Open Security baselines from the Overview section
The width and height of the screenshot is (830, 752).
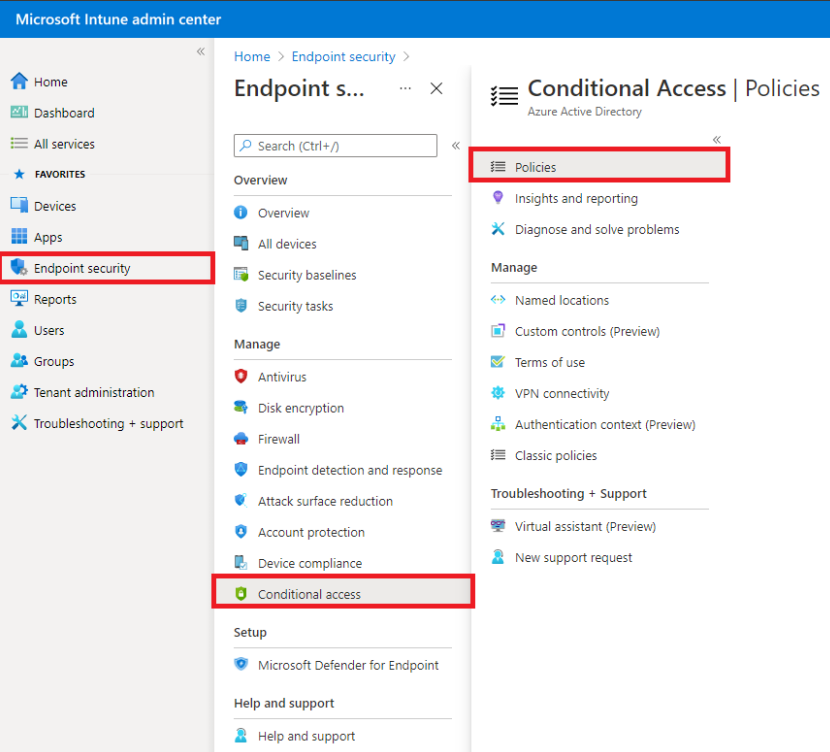tap(242, 274)
